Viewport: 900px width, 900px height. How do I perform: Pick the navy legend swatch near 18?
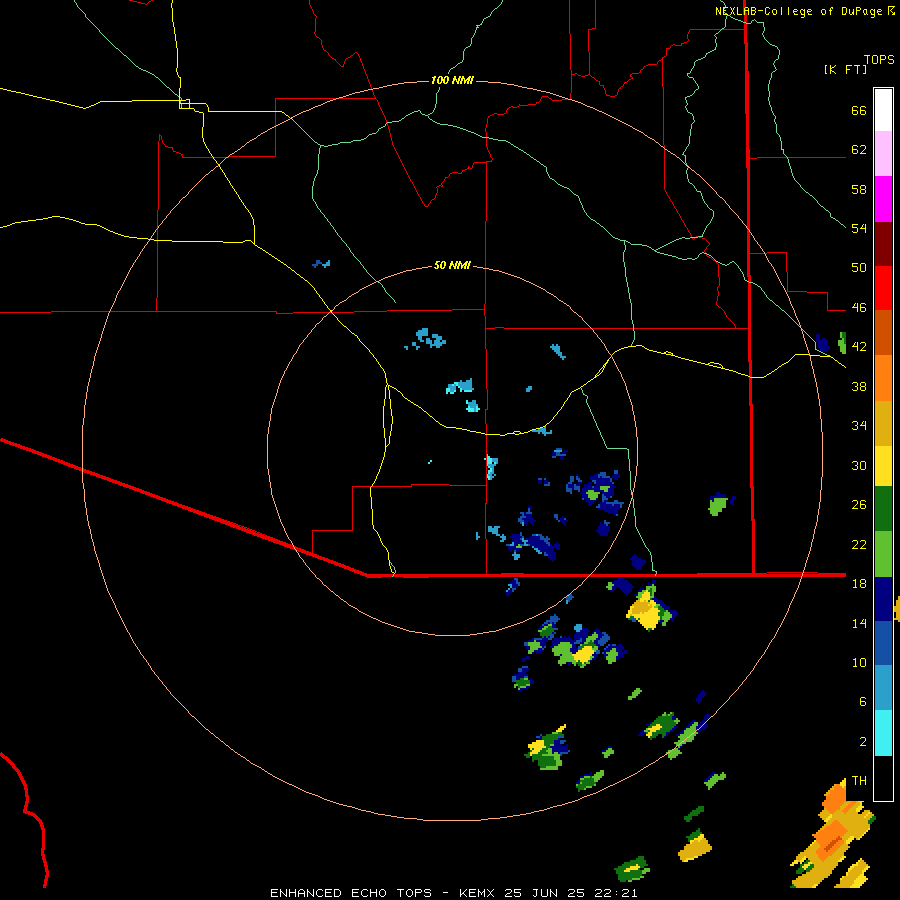click(x=883, y=599)
